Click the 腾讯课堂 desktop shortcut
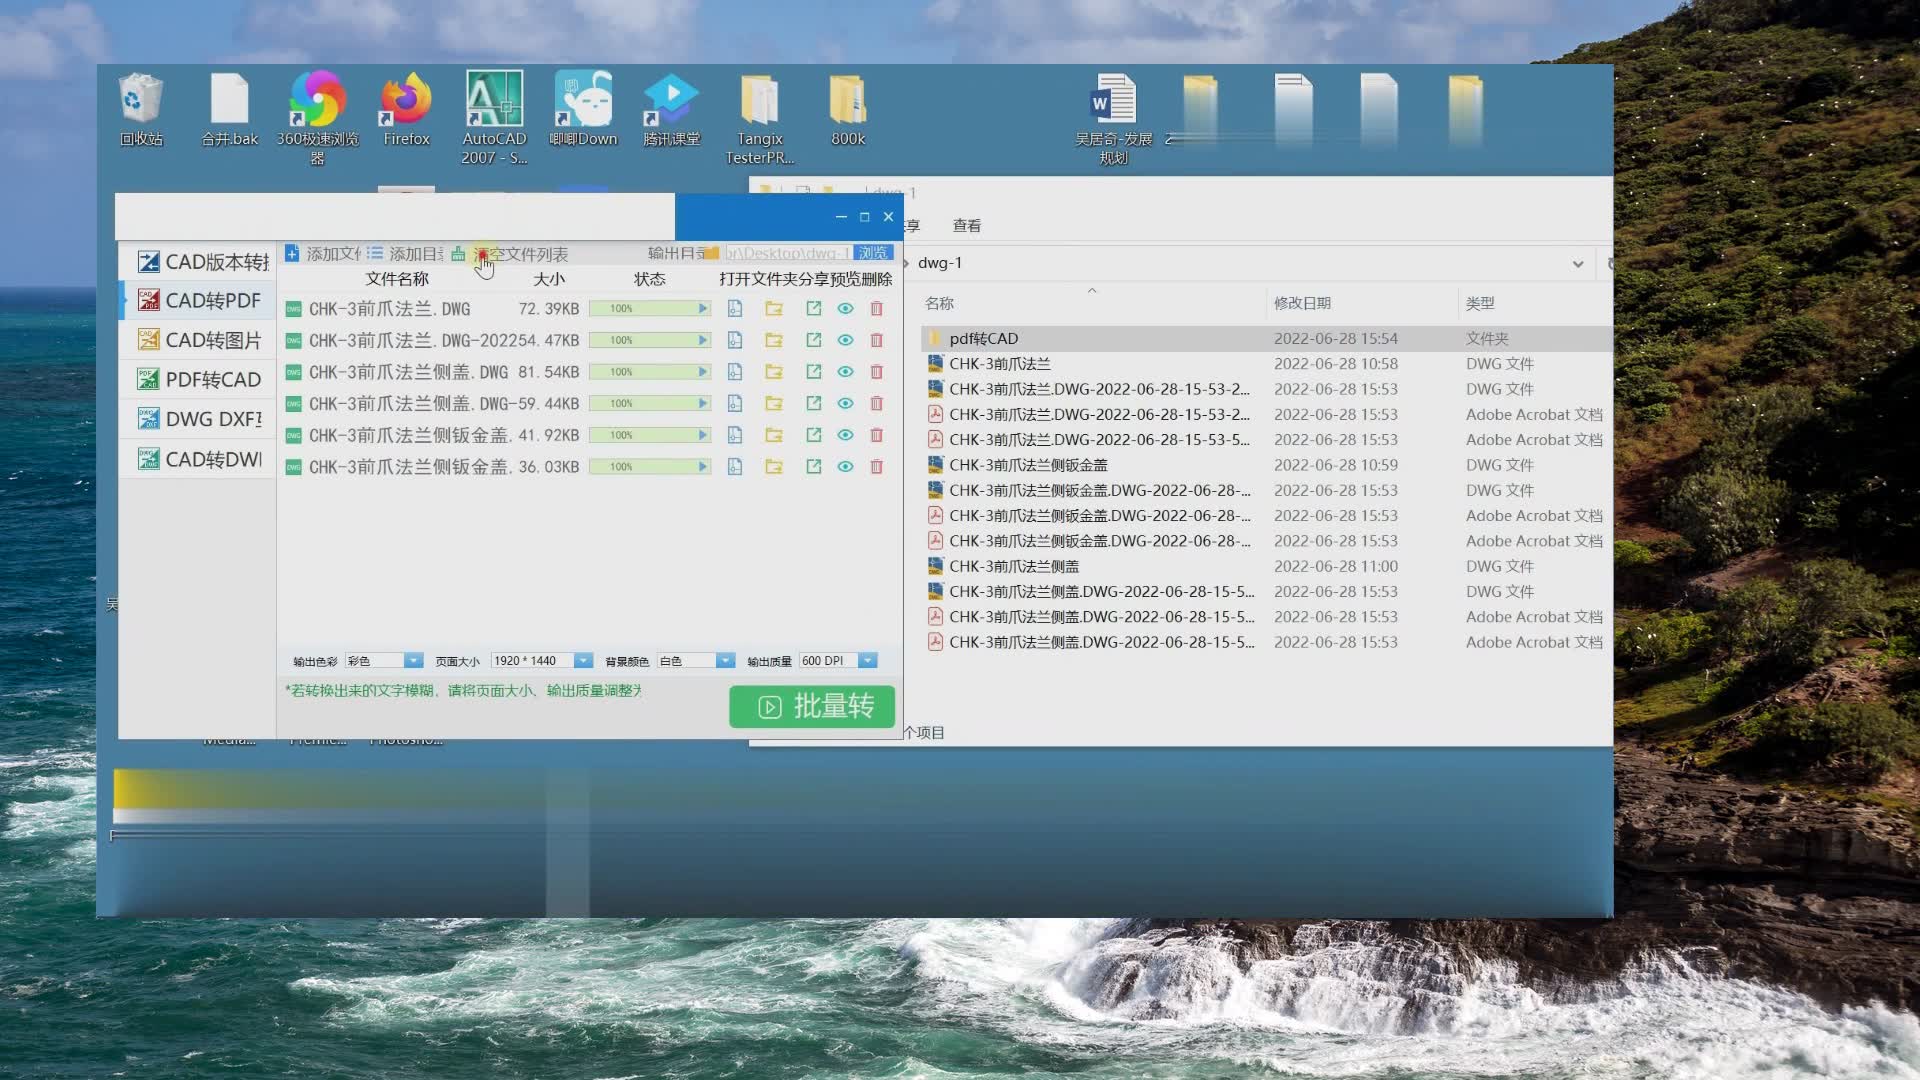1920x1080 pixels. pyautogui.click(x=671, y=110)
